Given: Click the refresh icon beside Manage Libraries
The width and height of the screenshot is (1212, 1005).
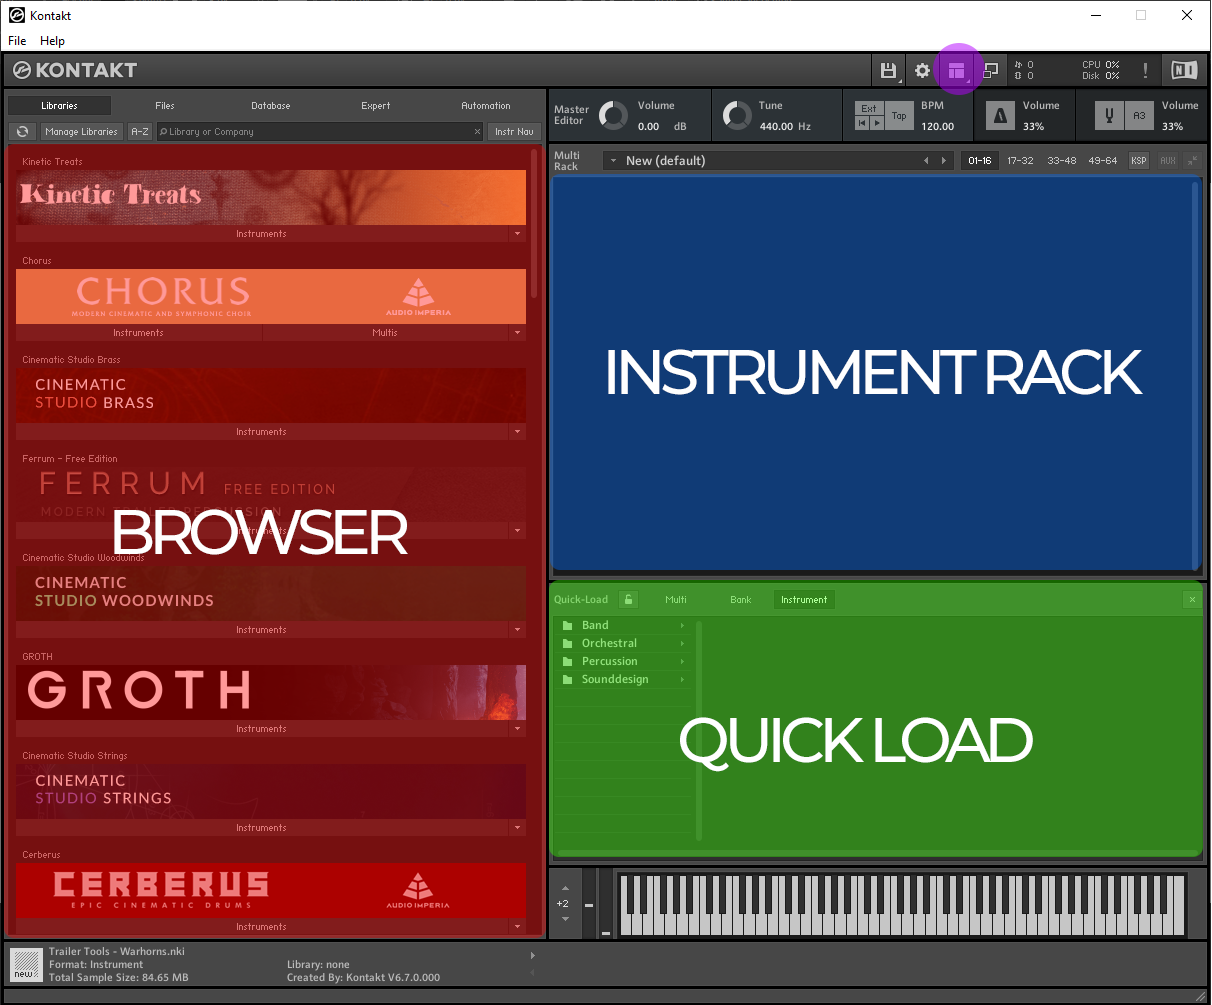Looking at the screenshot, I should tap(22, 131).
